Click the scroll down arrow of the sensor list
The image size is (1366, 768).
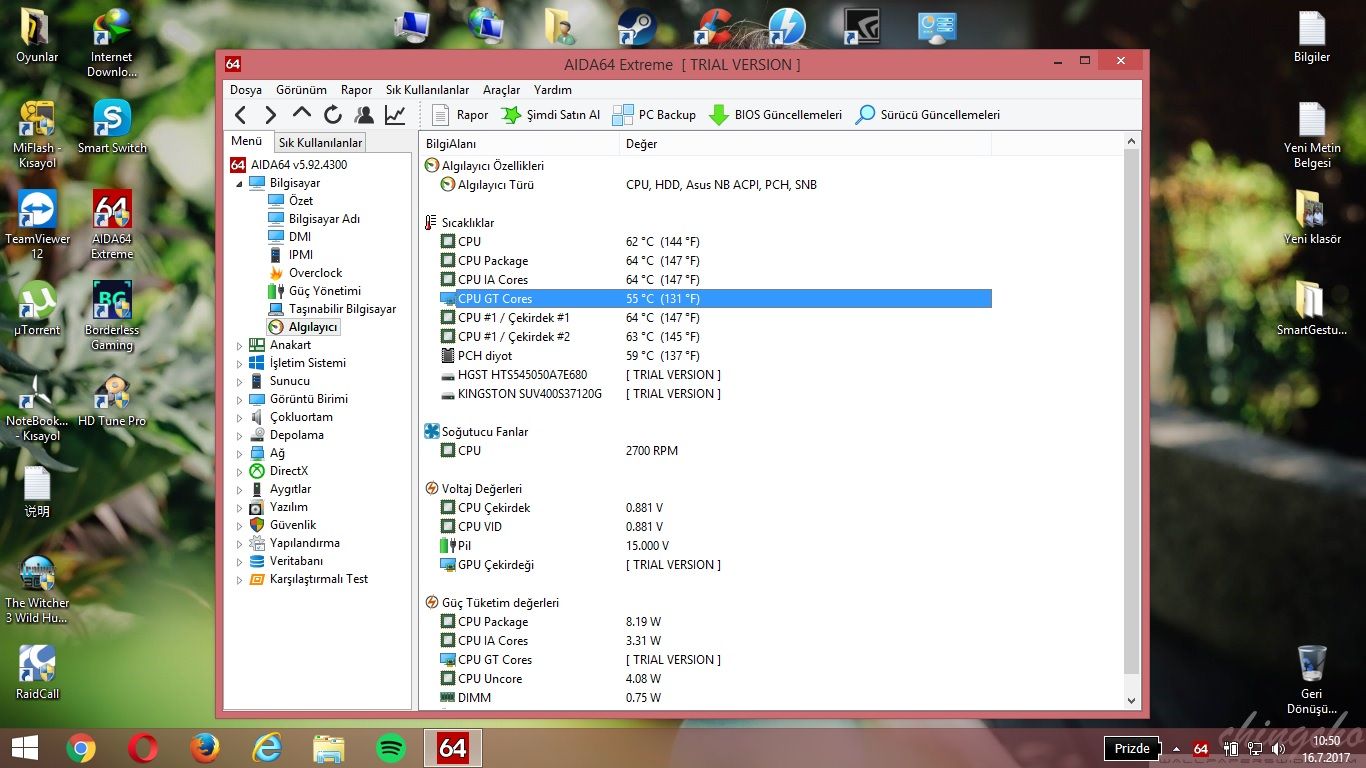pos(1131,702)
